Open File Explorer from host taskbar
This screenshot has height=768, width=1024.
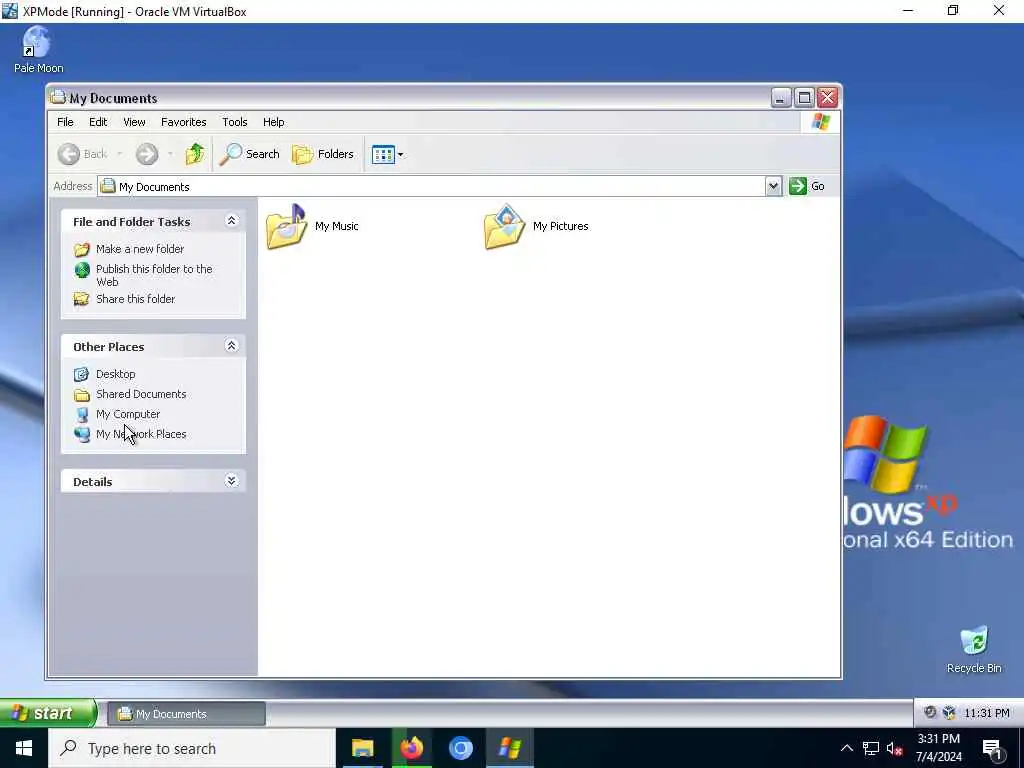tap(362, 748)
